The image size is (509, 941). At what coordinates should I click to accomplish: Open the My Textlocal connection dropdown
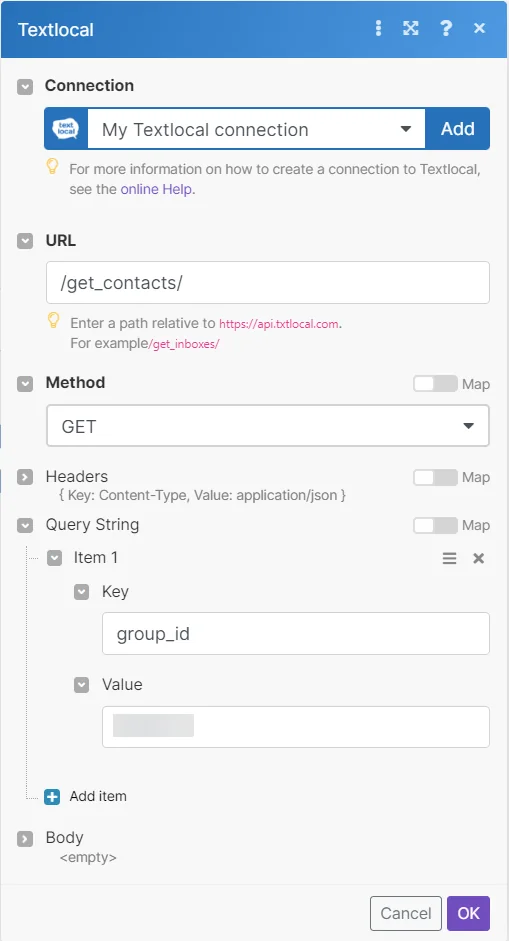[256, 128]
